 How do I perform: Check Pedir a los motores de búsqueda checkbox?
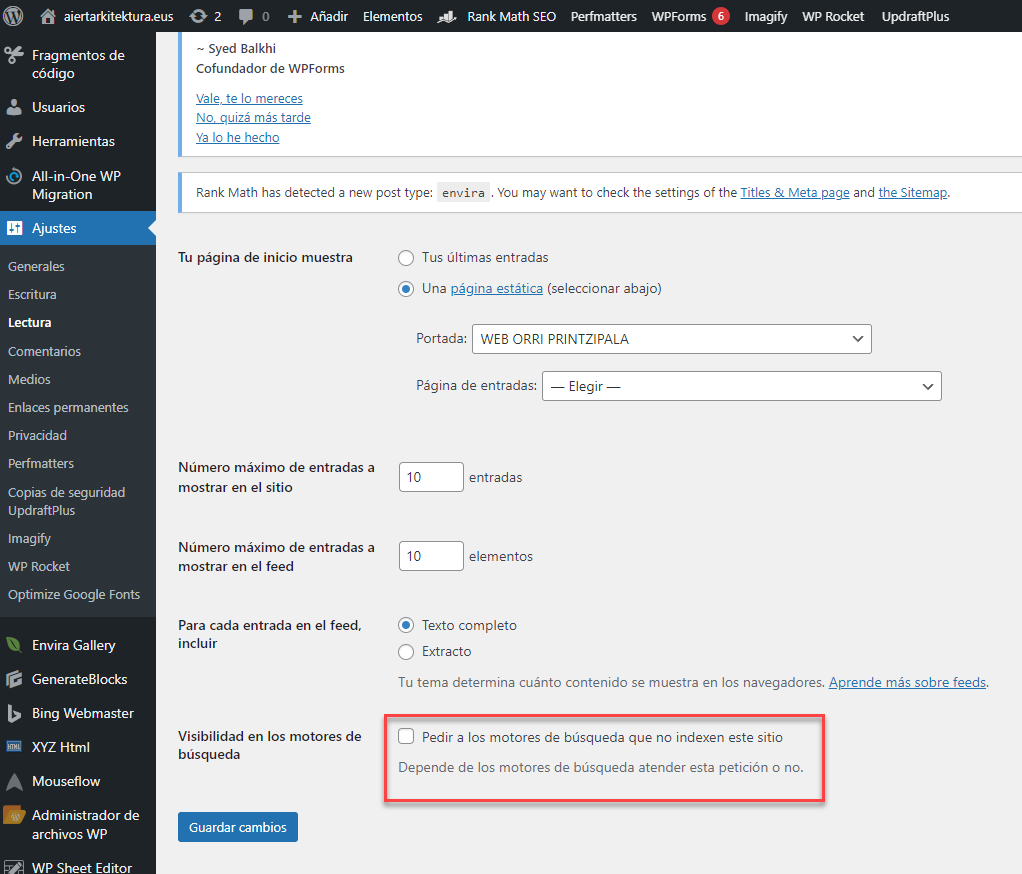(406, 736)
